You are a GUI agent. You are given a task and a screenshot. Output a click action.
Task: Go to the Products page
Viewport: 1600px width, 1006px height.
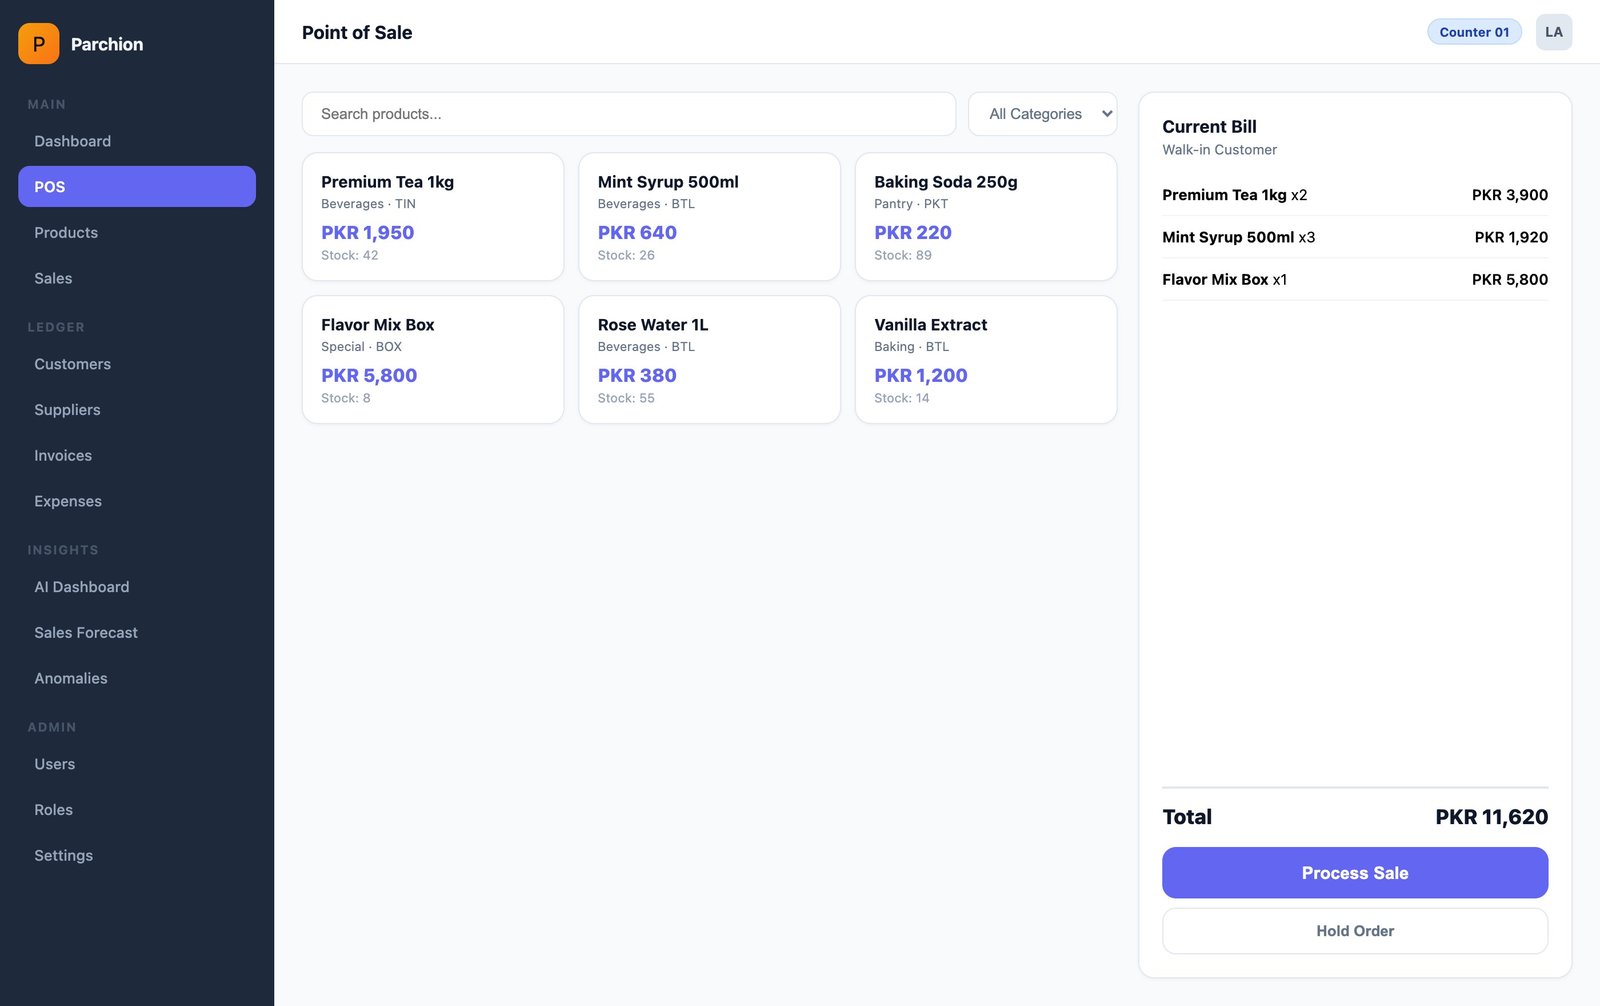pyautogui.click(x=66, y=232)
